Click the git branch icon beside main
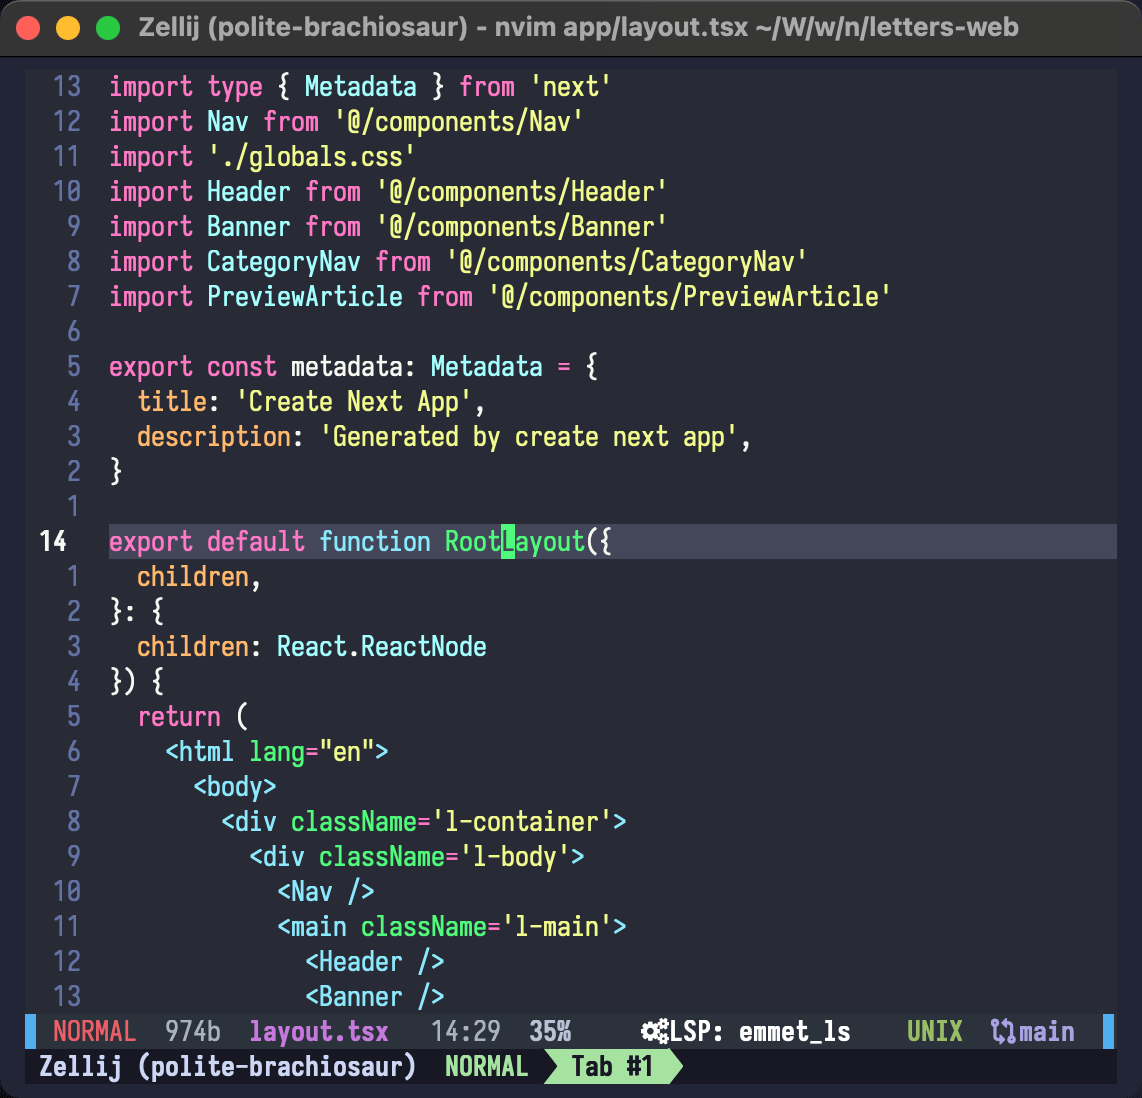This screenshot has width=1142, height=1098. pyautogui.click(x=1002, y=1031)
